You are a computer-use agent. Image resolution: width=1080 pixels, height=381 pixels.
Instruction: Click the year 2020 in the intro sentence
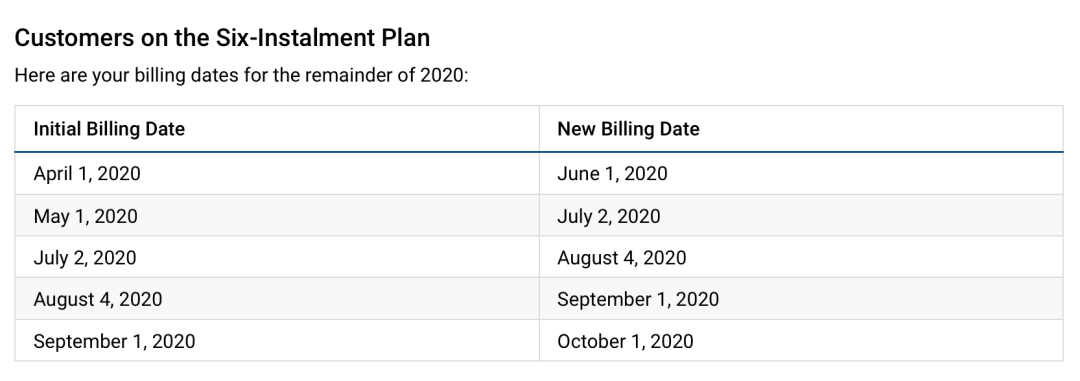(x=441, y=75)
